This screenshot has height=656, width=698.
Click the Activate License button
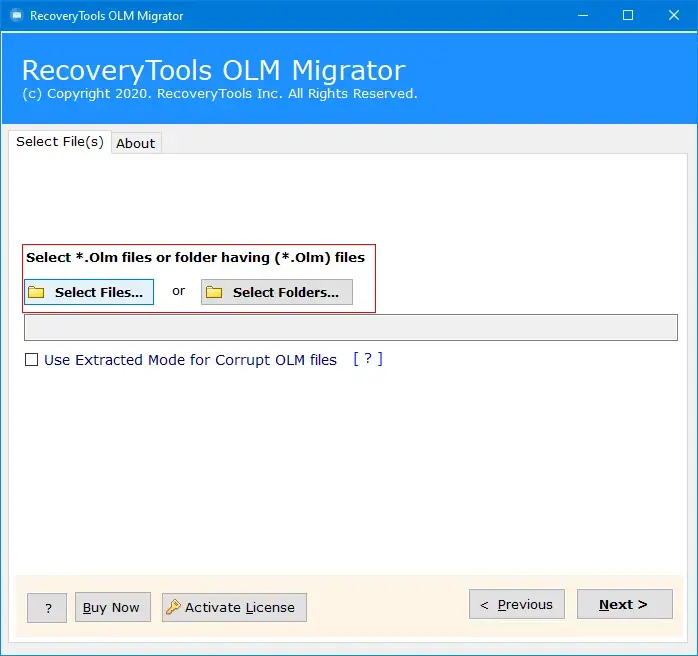point(234,607)
